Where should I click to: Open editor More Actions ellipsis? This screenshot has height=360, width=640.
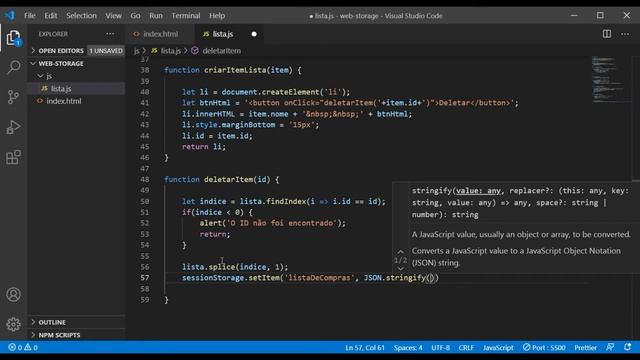(625, 34)
